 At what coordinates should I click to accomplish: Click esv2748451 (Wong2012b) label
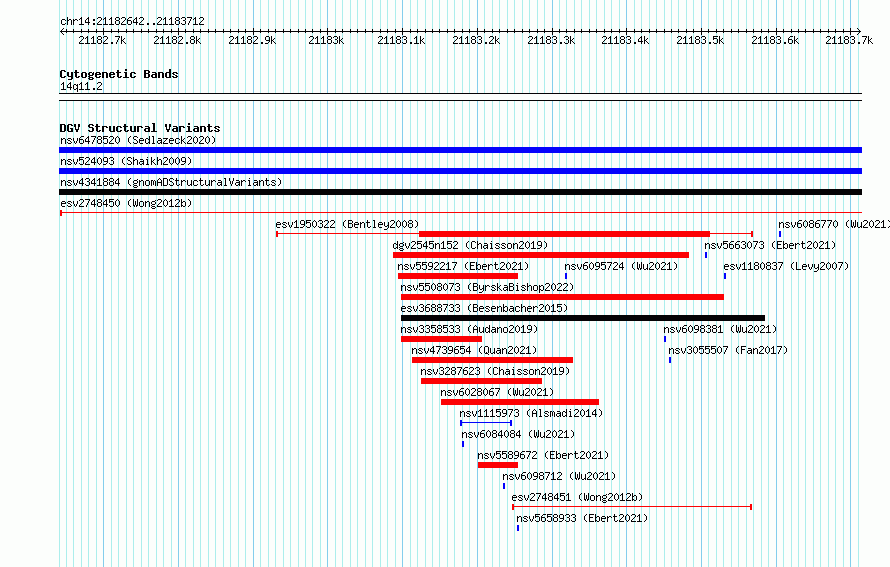pos(577,497)
